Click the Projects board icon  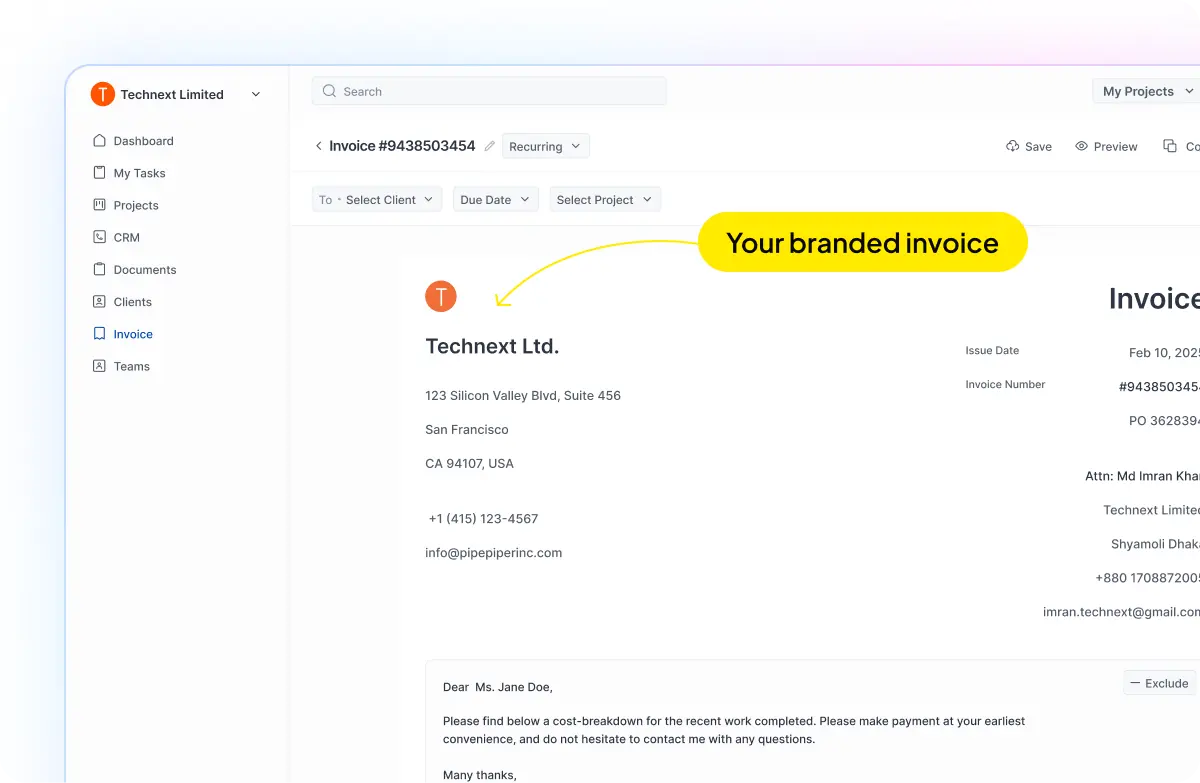coord(99,204)
